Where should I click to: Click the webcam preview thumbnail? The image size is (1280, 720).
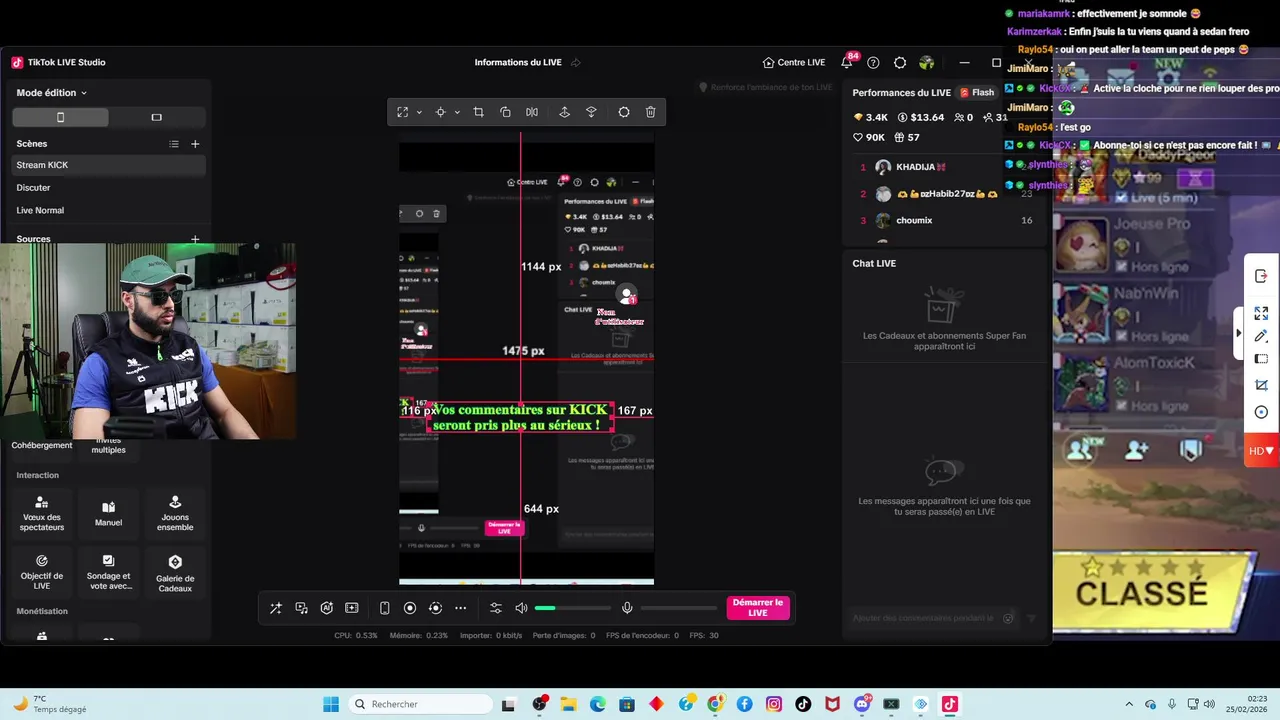148,341
